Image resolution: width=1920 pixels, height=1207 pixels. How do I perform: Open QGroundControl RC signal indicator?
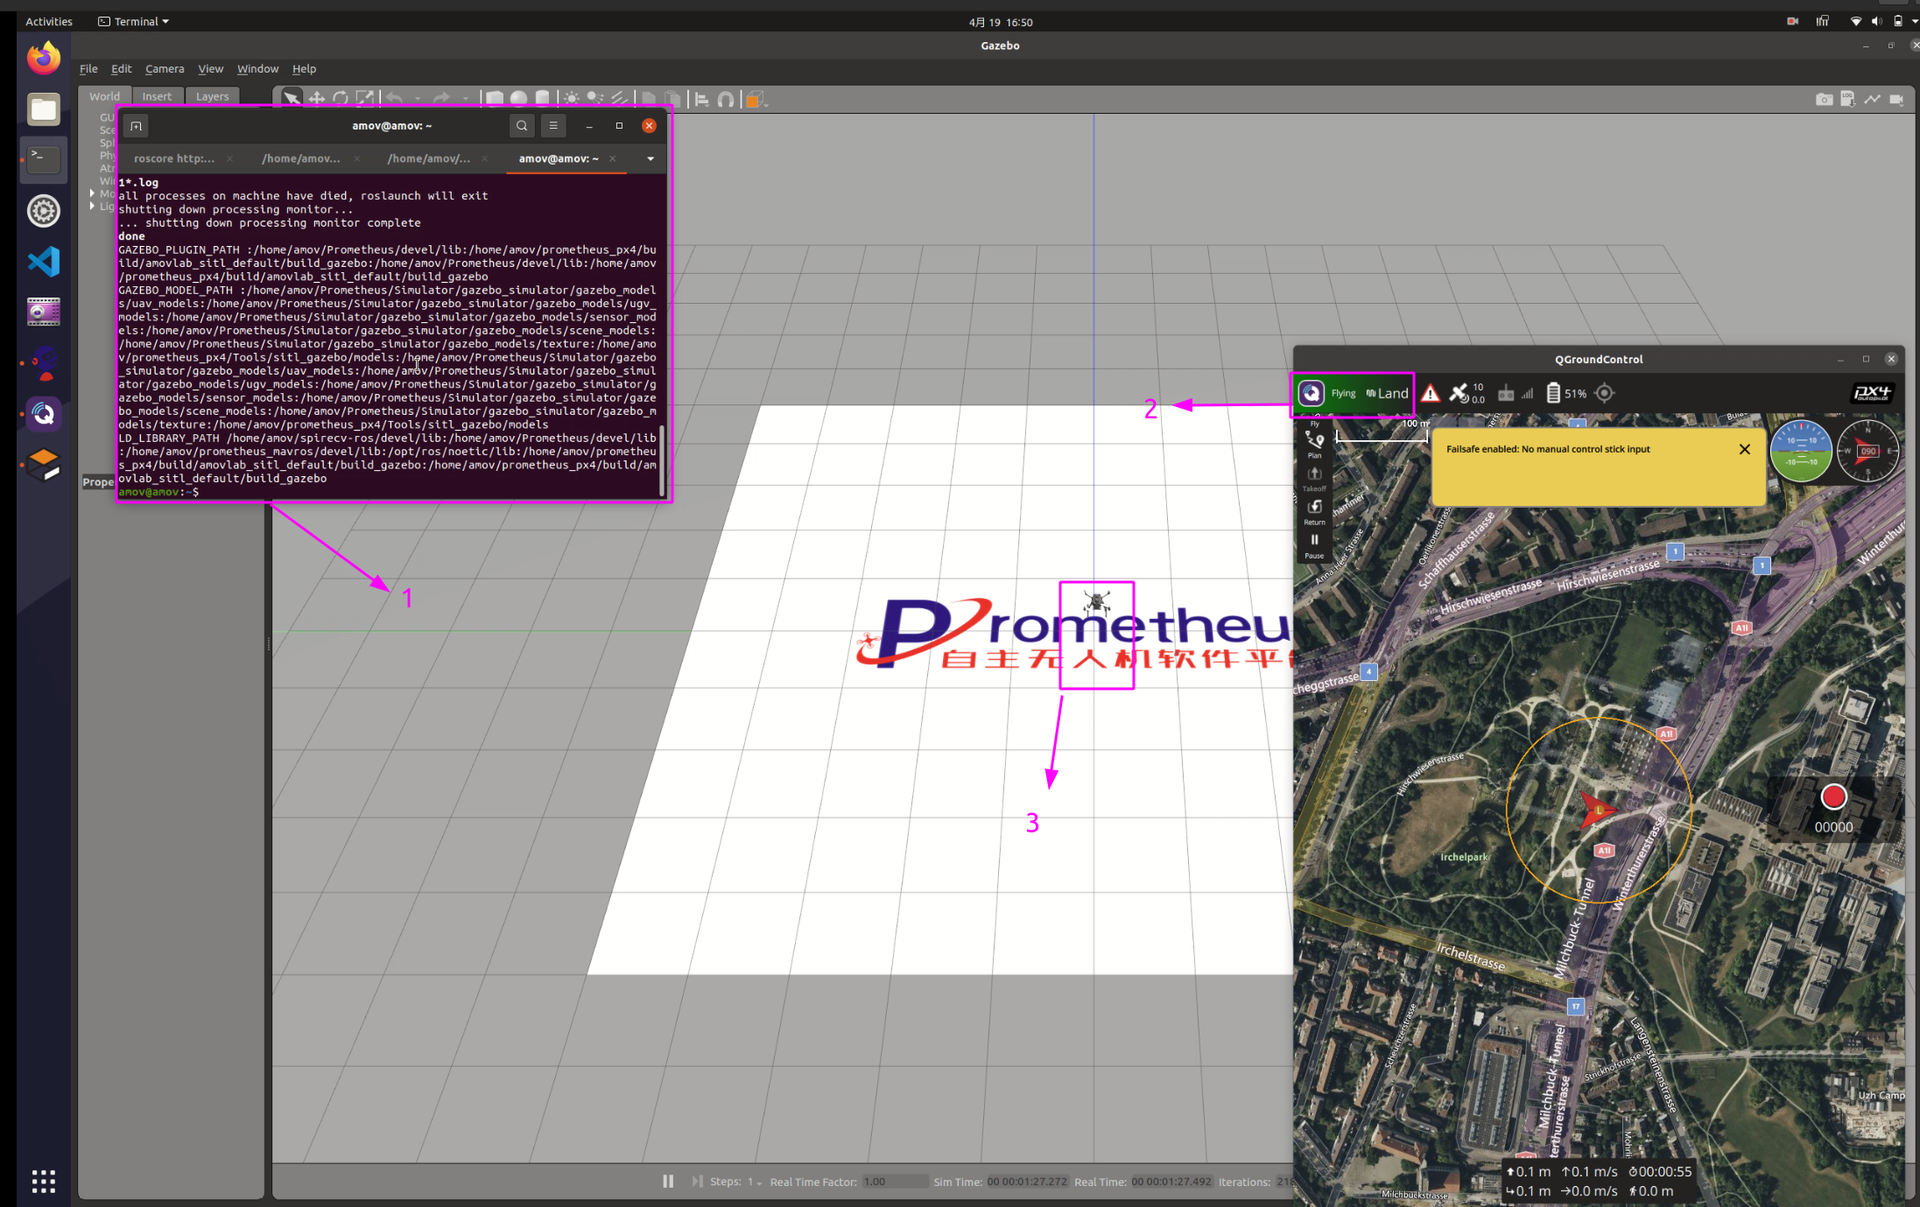click(1515, 393)
